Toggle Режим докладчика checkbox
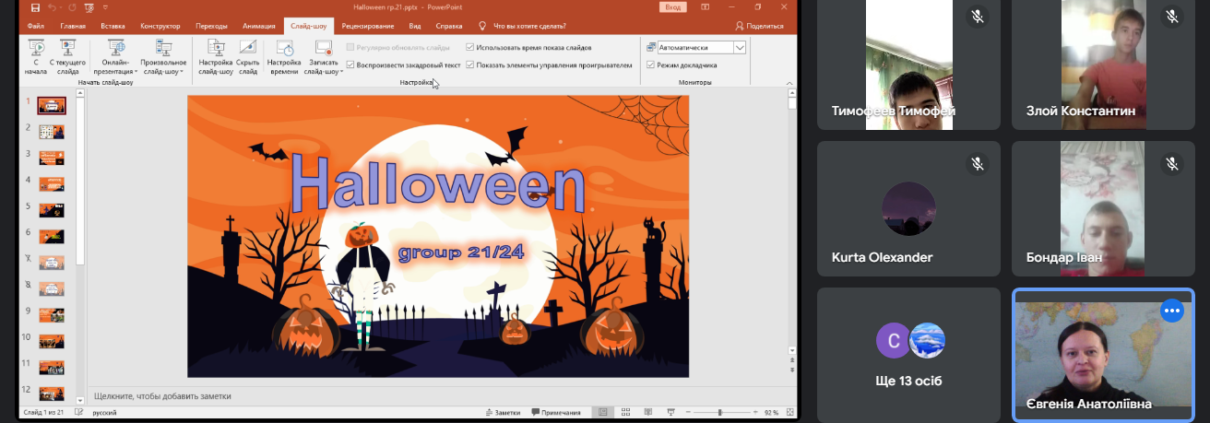The image size is (1210, 423). click(x=651, y=65)
